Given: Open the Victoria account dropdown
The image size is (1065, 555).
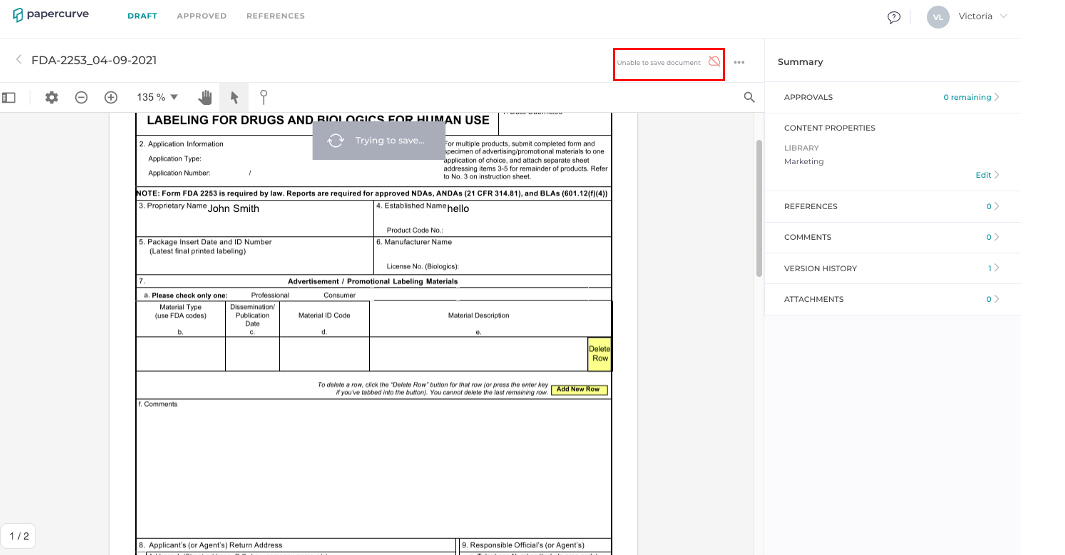Looking at the screenshot, I should click(x=983, y=16).
